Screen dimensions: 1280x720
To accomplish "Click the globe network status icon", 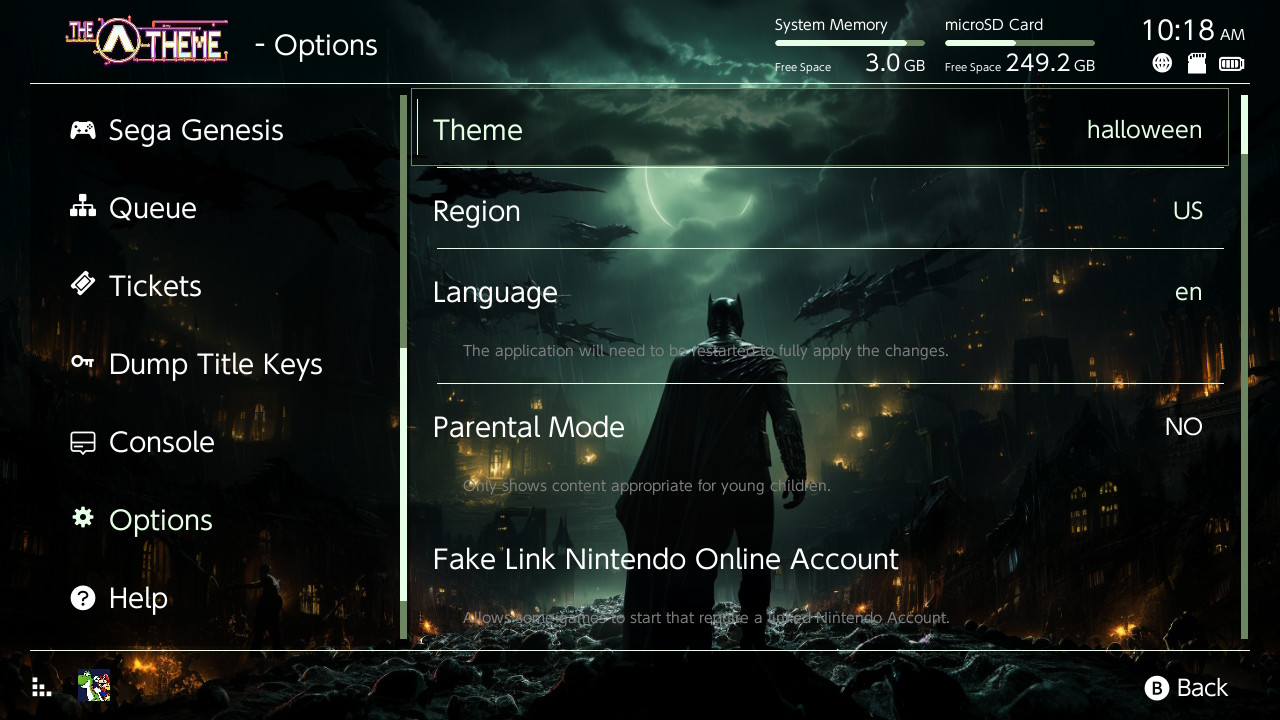I will pyautogui.click(x=1162, y=64).
